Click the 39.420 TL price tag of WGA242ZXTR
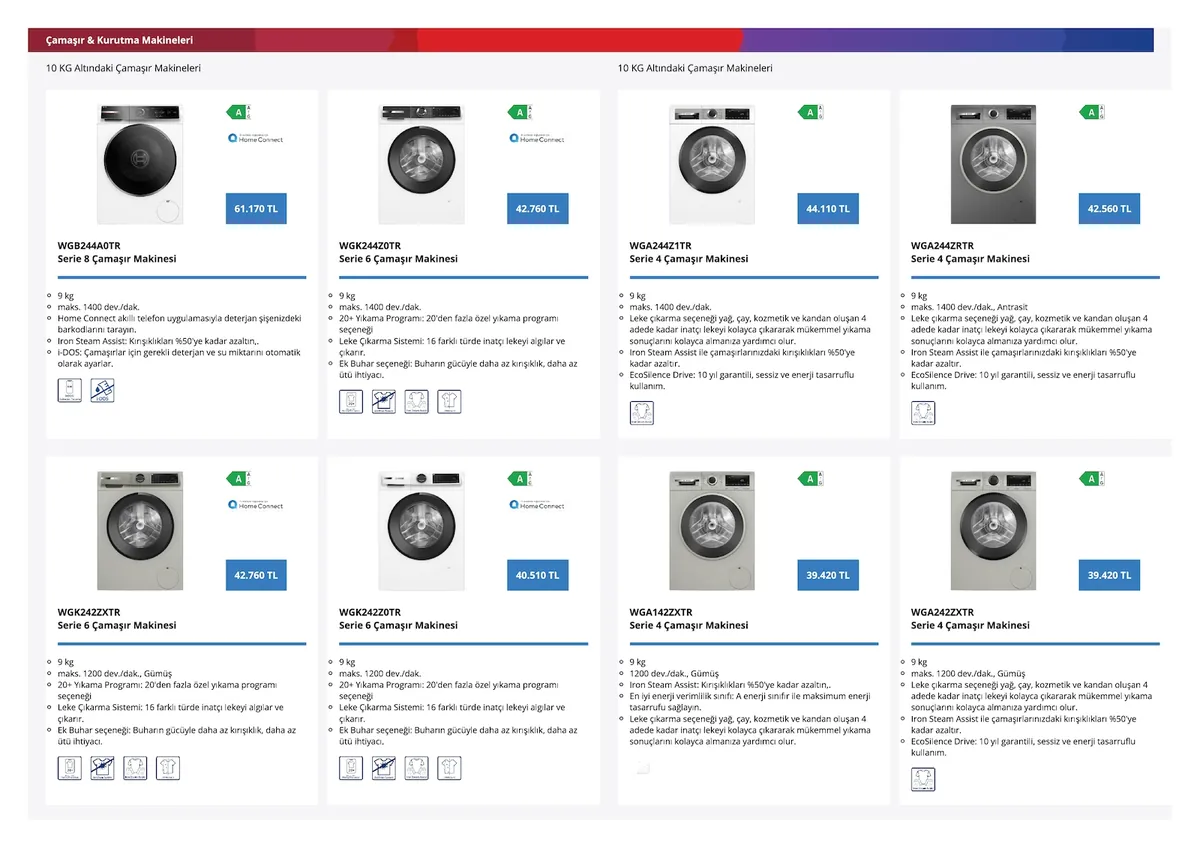The width and height of the screenshot is (1200, 848). point(1109,576)
